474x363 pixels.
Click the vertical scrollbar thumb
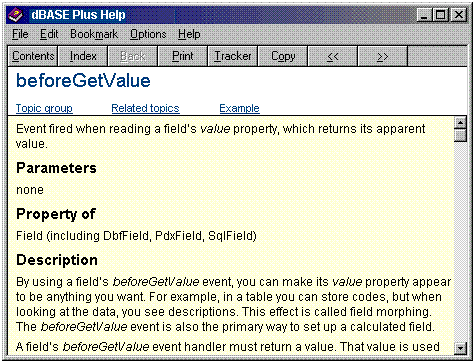[x=460, y=136]
